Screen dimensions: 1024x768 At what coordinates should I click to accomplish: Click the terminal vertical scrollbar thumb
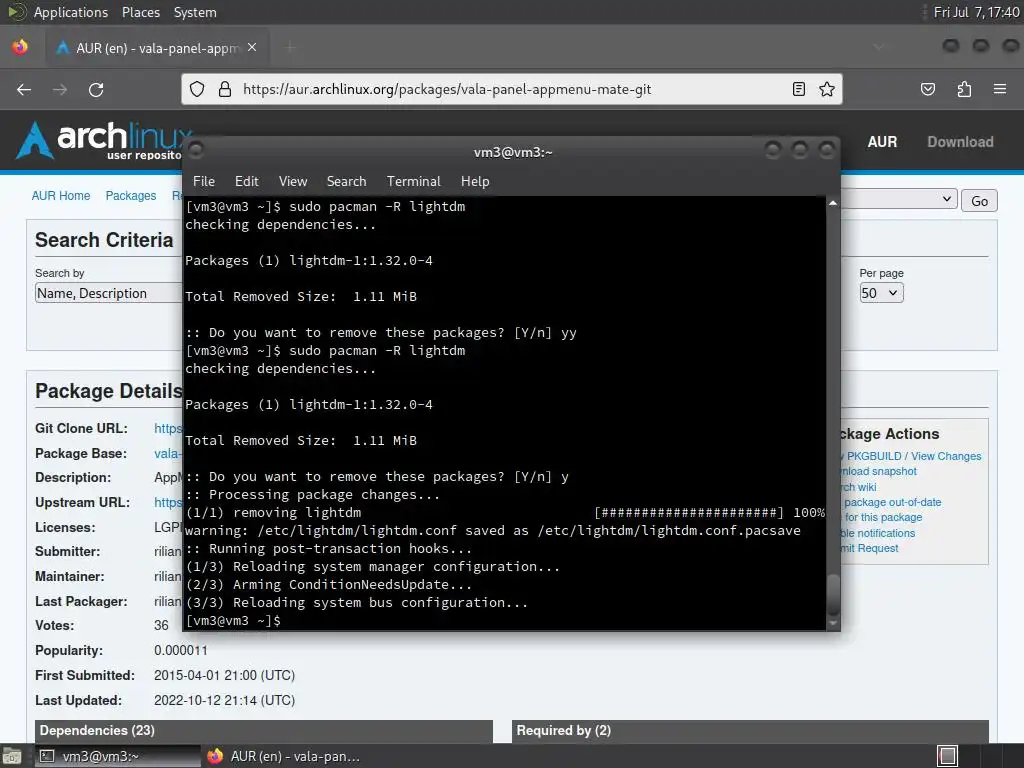coord(833,595)
